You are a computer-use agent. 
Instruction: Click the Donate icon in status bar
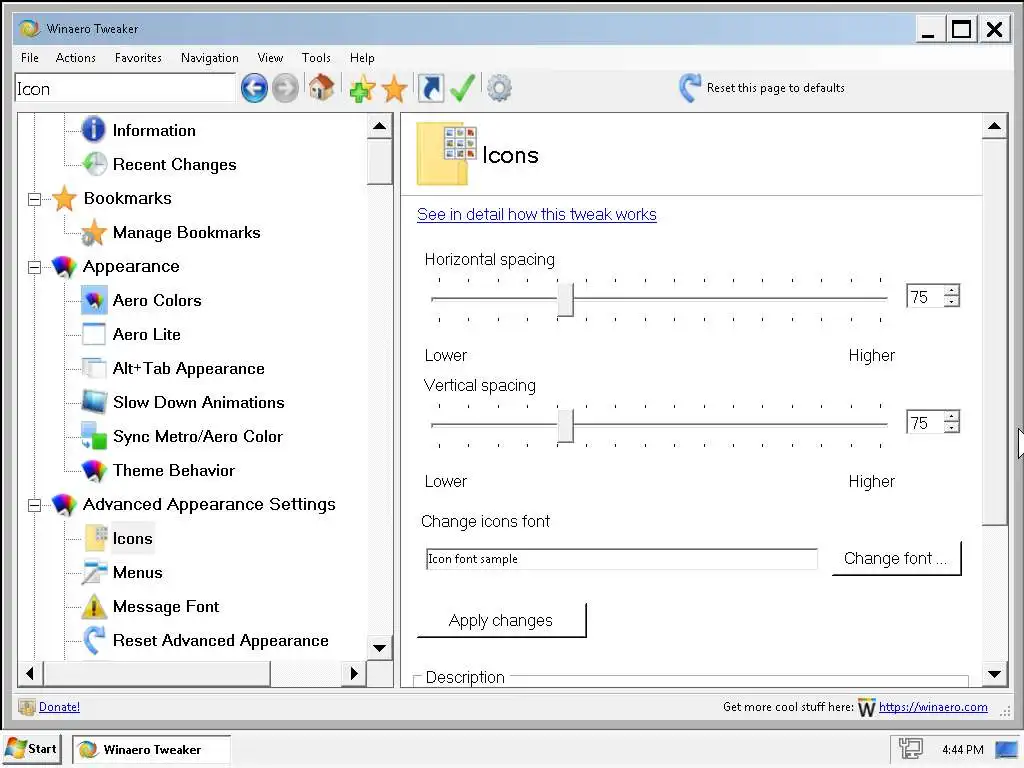click(27, 707)
